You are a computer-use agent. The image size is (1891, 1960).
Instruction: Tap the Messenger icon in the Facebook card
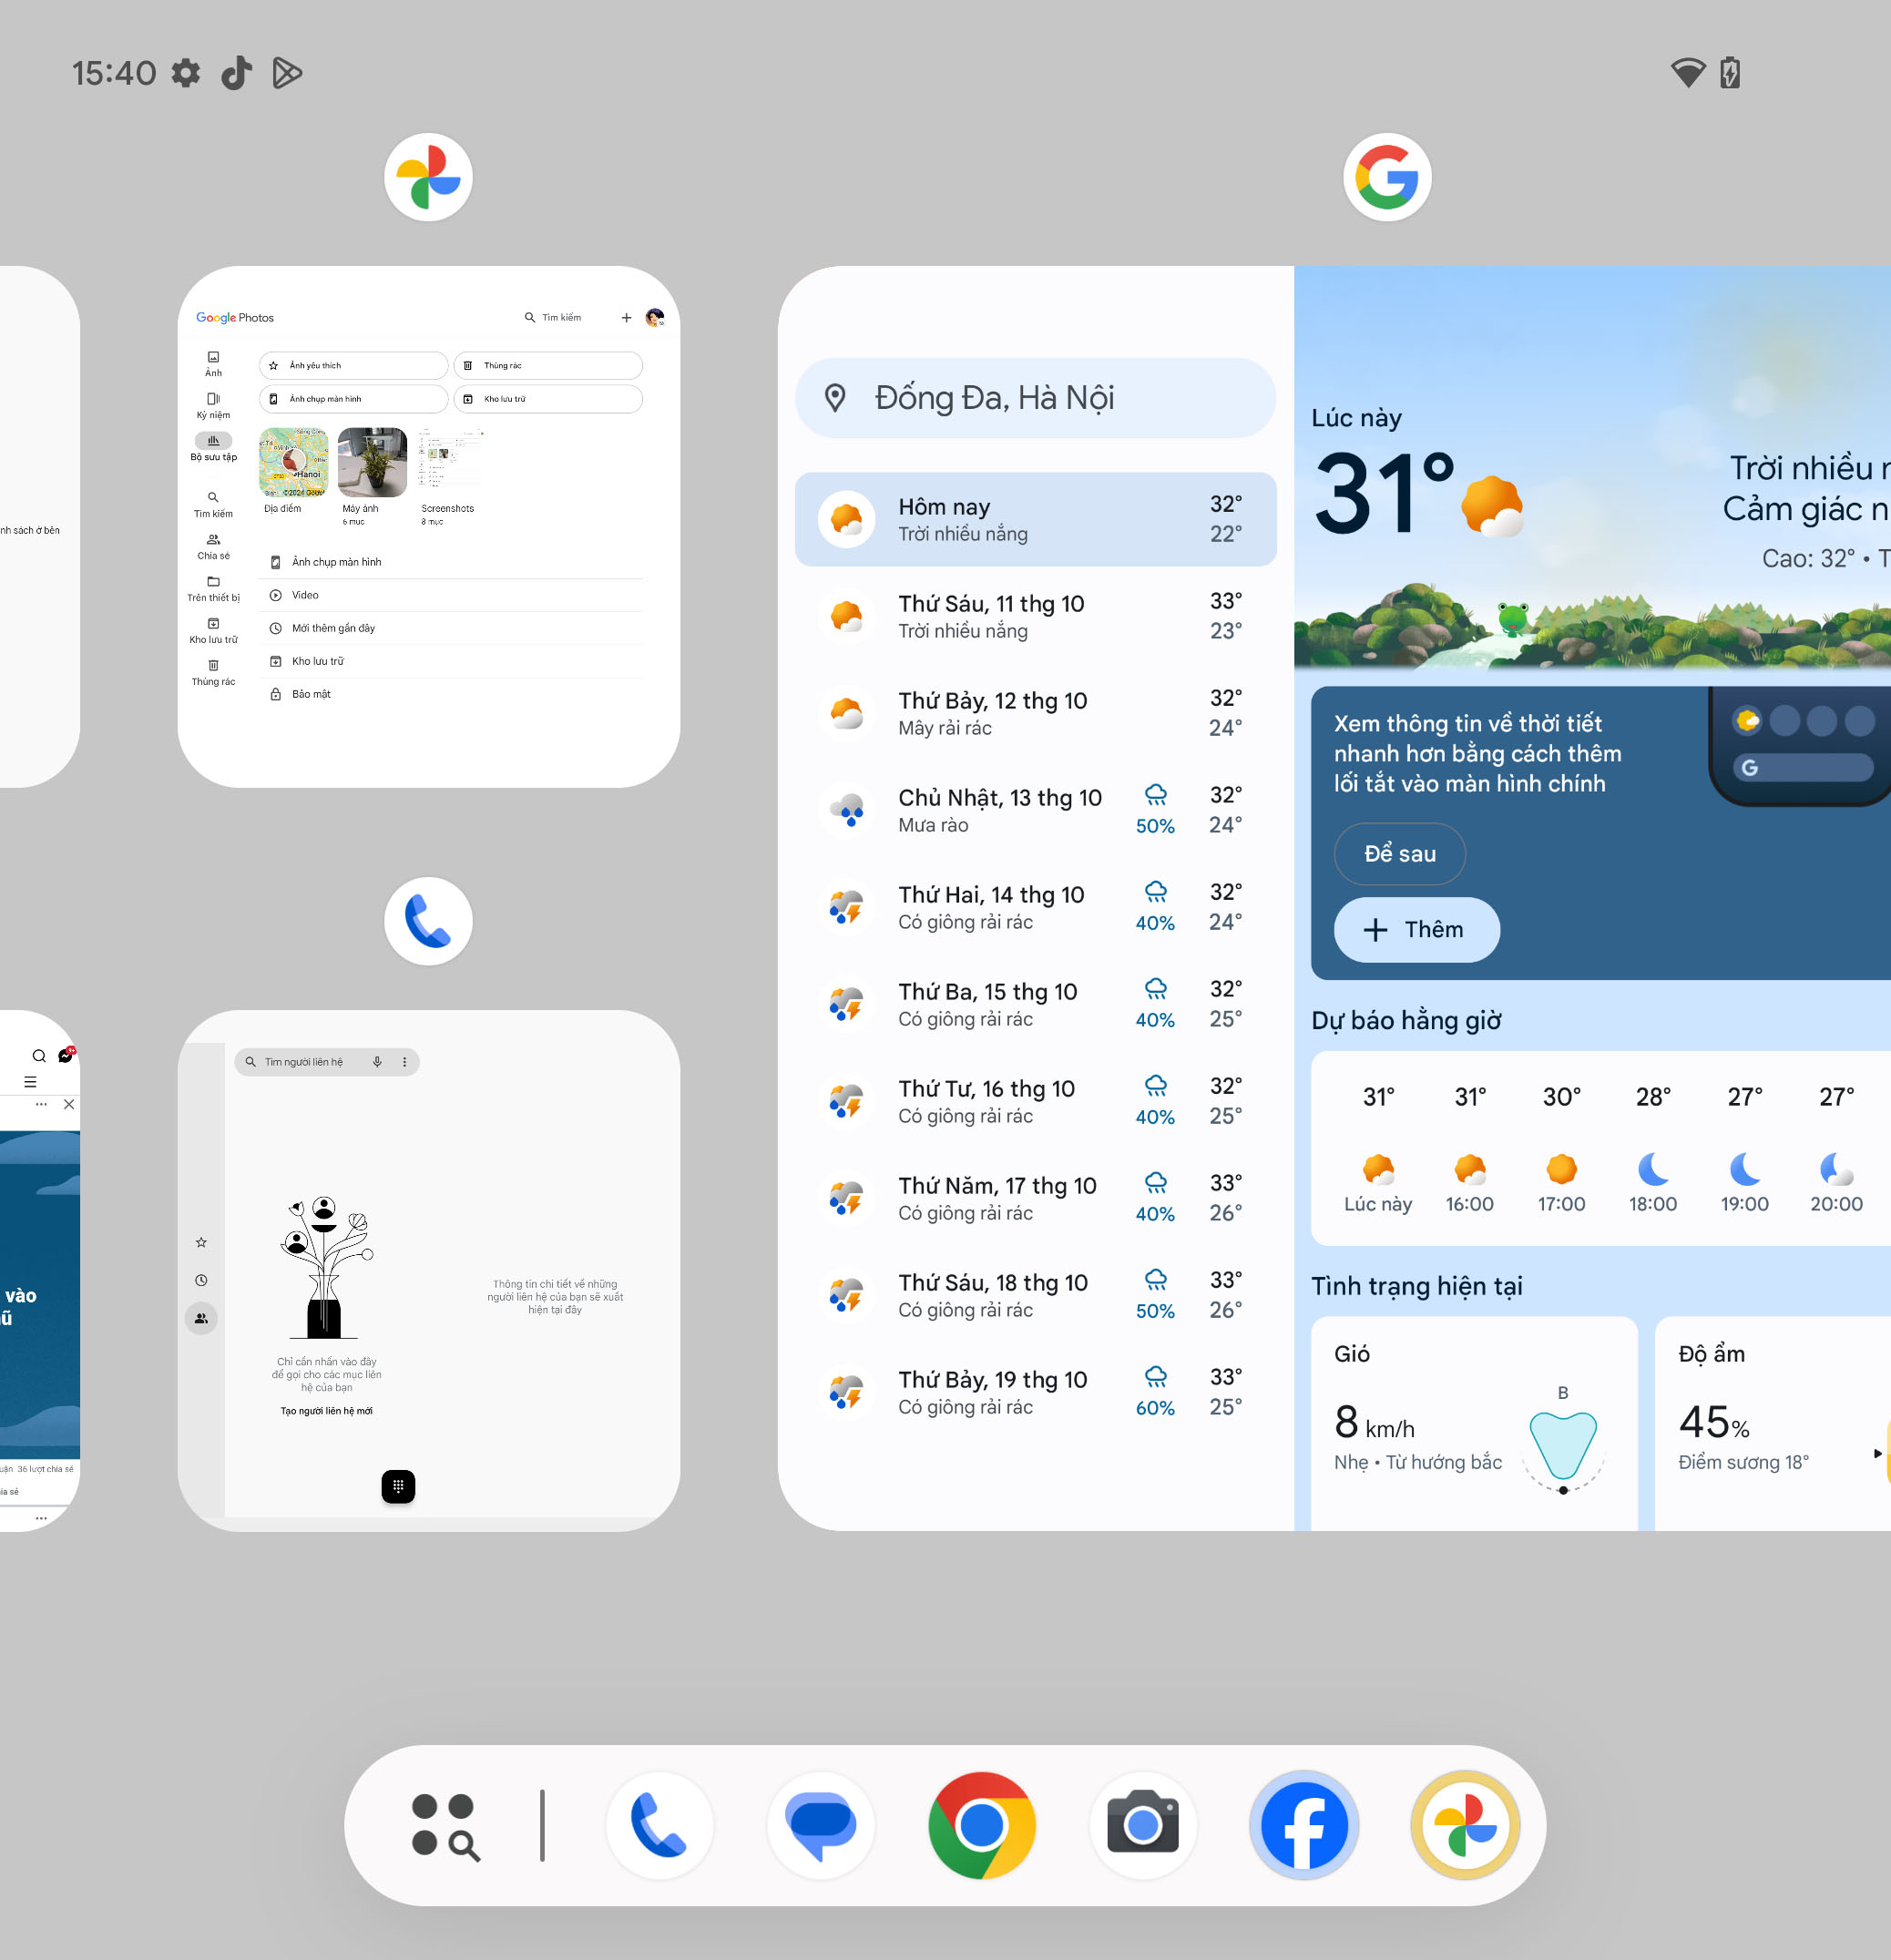coord(66,1055)
